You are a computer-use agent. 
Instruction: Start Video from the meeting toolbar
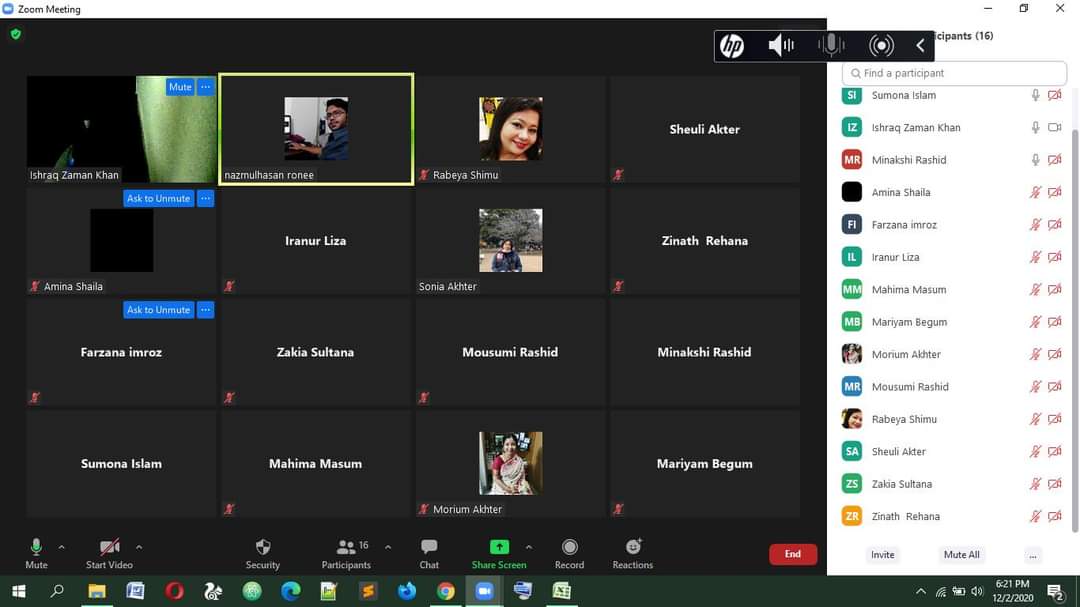(x=109, y=554)
